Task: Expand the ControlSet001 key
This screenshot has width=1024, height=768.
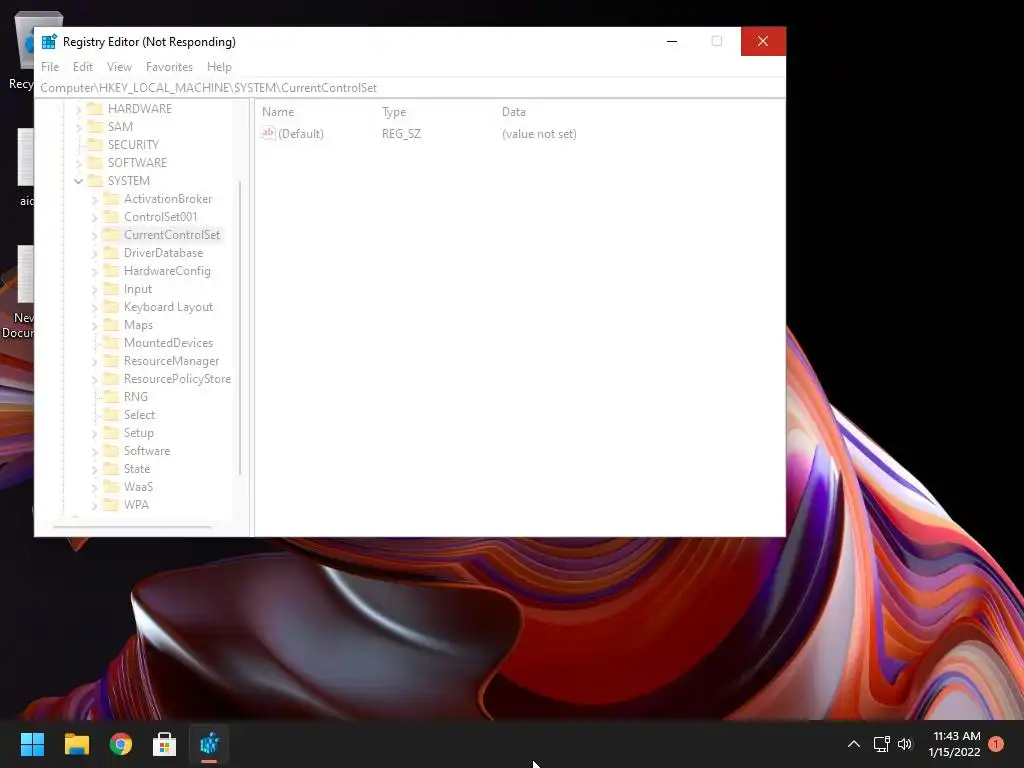Action: [x=95, y=217]
